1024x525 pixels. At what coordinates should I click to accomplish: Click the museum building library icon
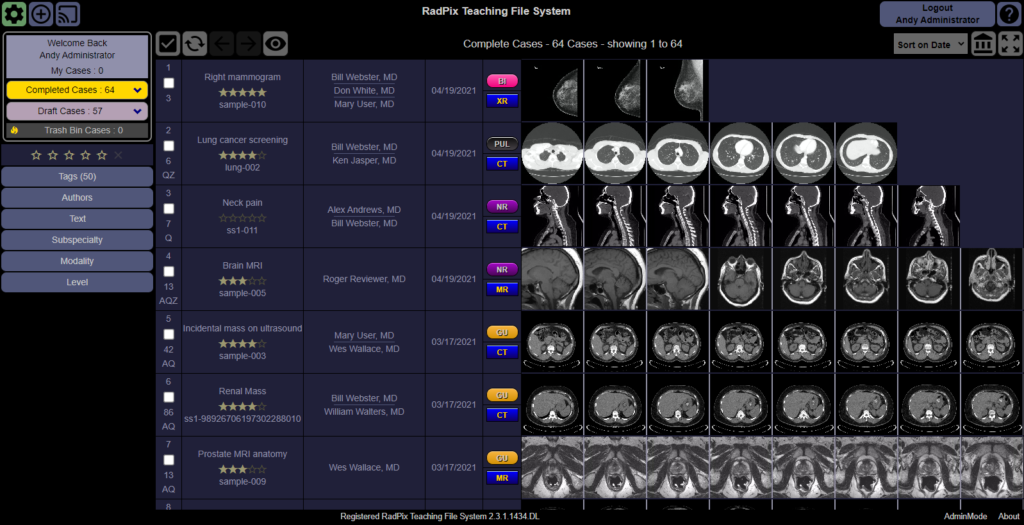click(x=984, y=44)
